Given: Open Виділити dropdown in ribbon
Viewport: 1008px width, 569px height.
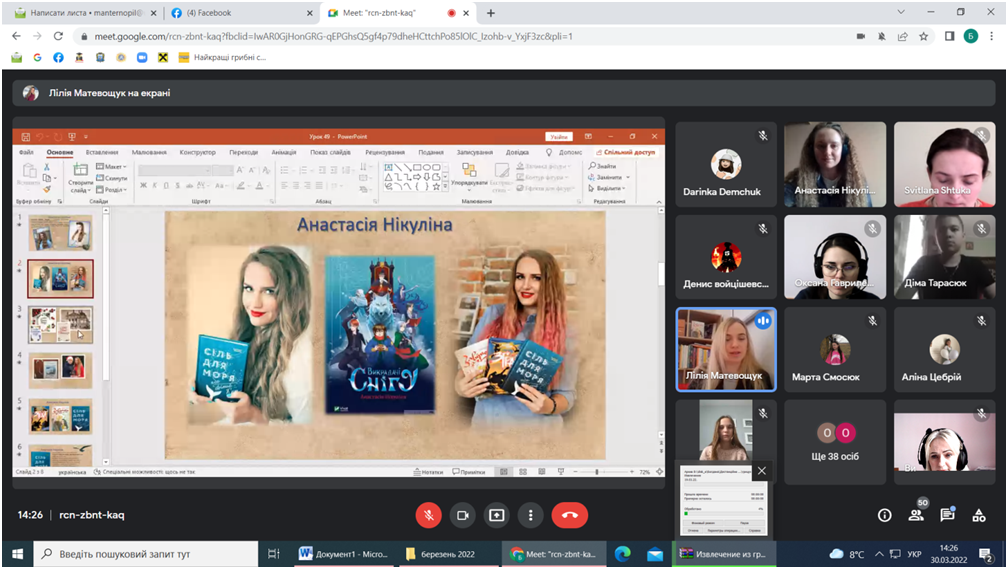Looking at the screenshot, I should tap(608, 188).
